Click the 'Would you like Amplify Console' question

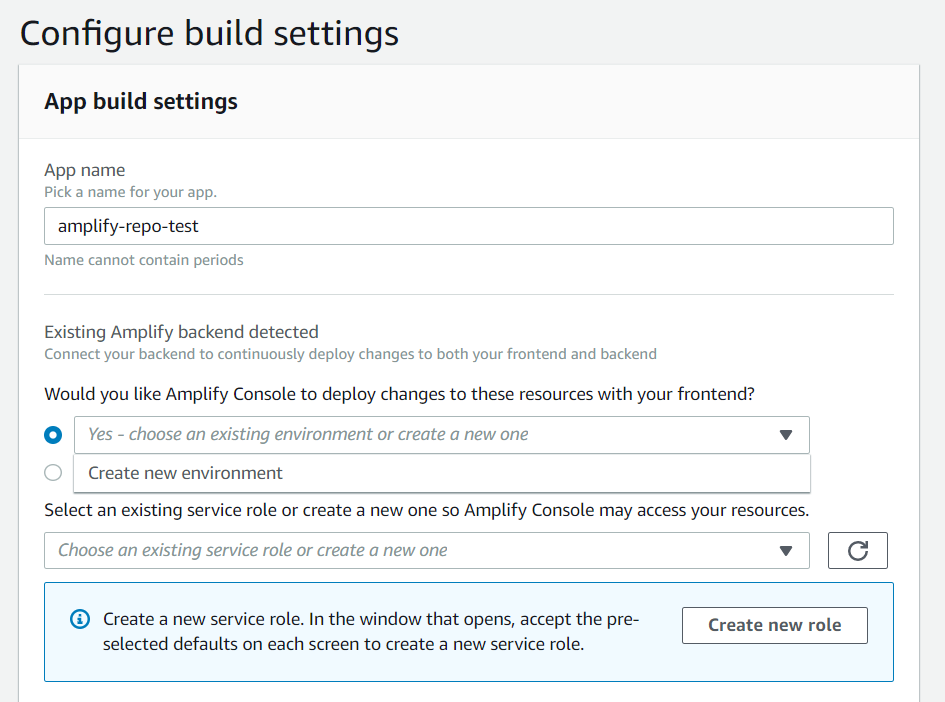point(399,394)
